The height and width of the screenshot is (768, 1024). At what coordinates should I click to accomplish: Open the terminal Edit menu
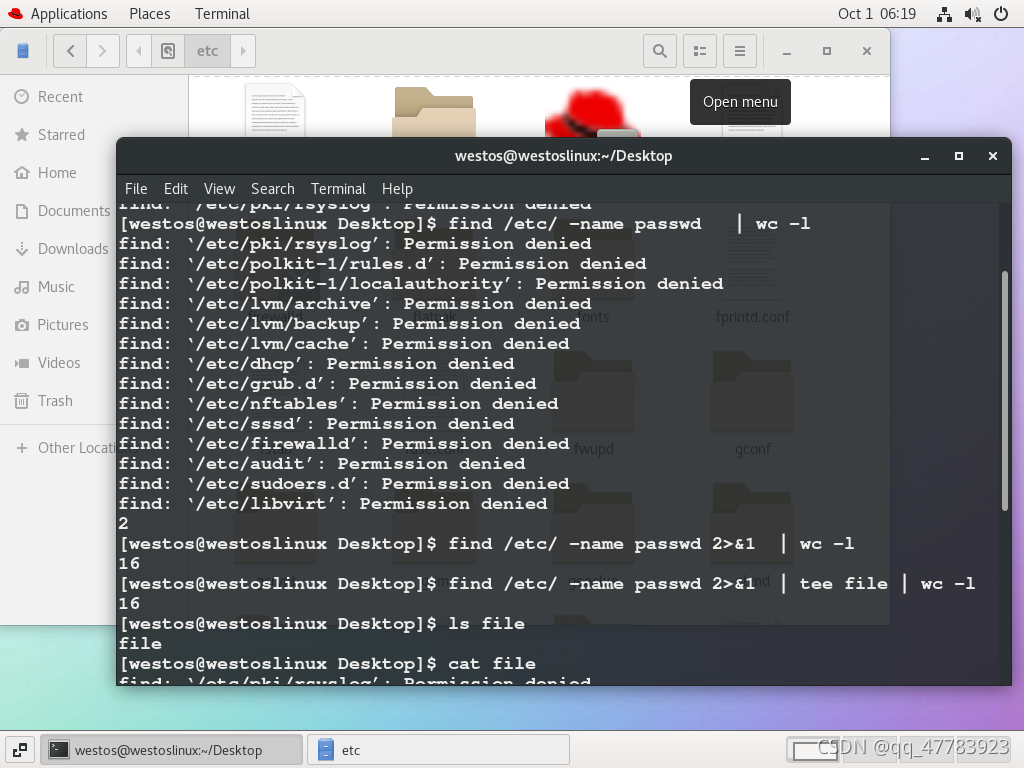pos(176,189)
